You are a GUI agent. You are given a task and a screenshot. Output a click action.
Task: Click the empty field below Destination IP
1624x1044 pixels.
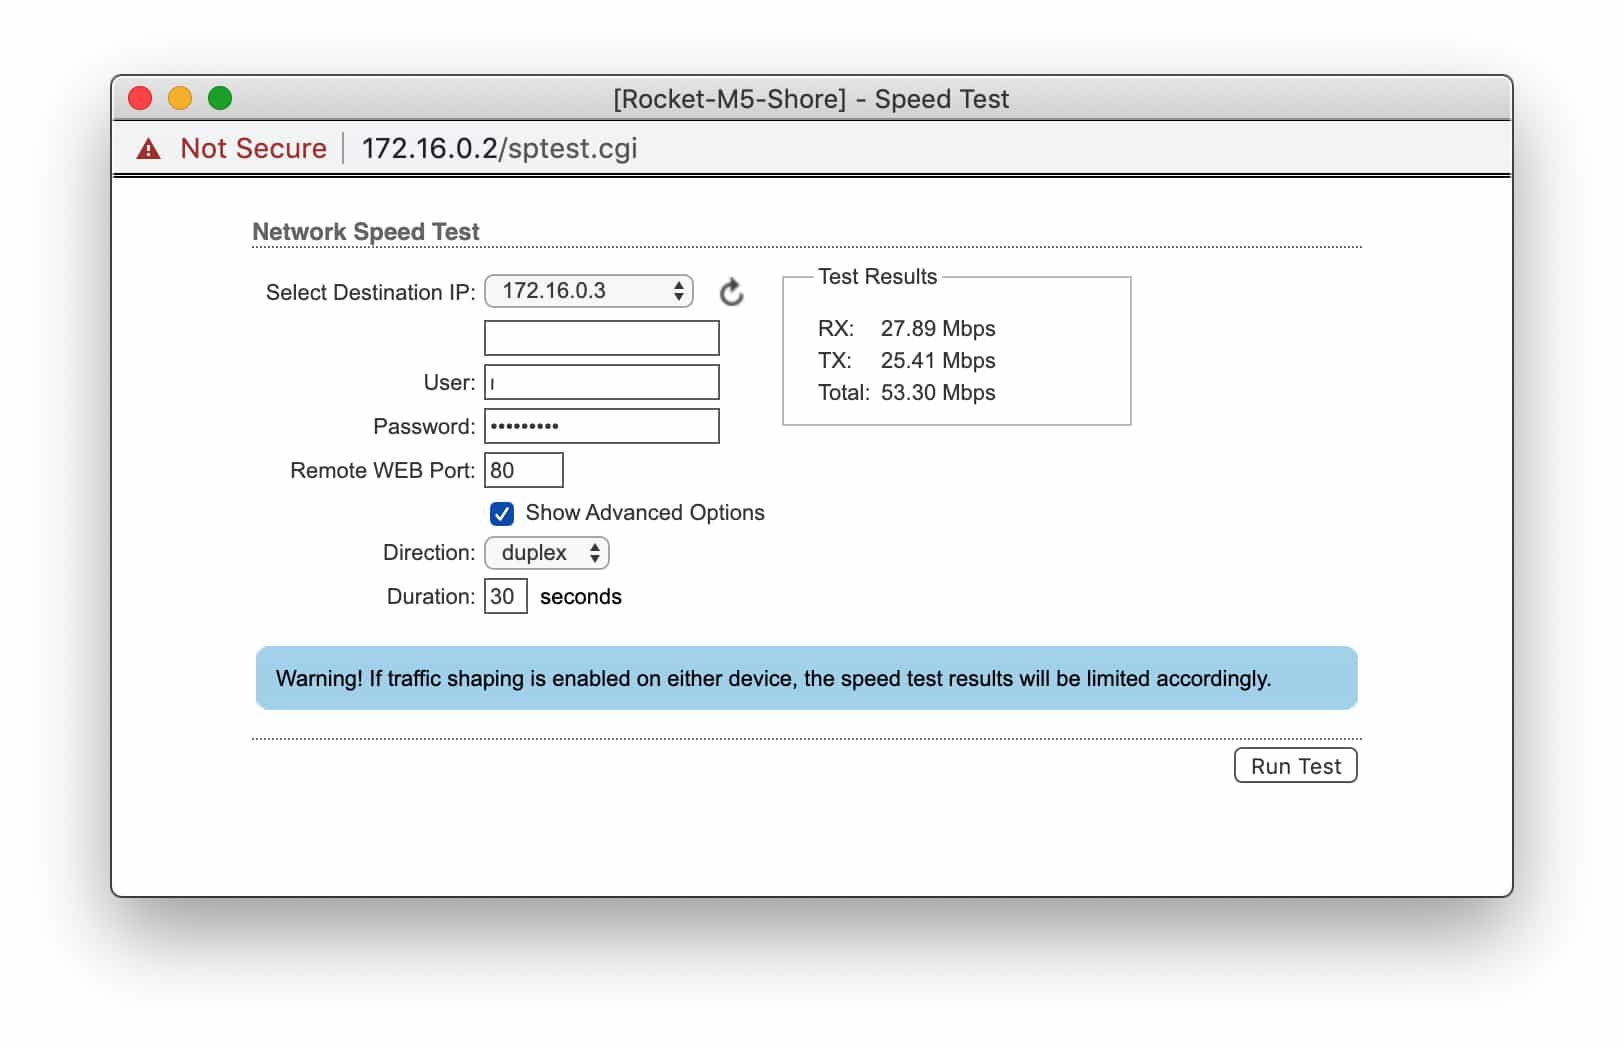tap(601, 338)
